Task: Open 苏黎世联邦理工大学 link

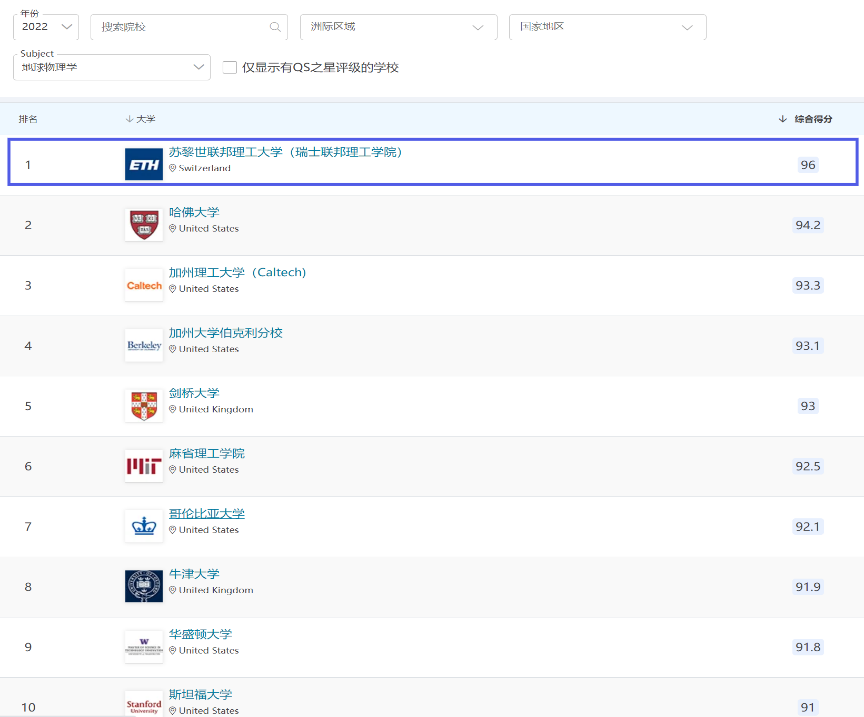Action: [x=285, y=152]
